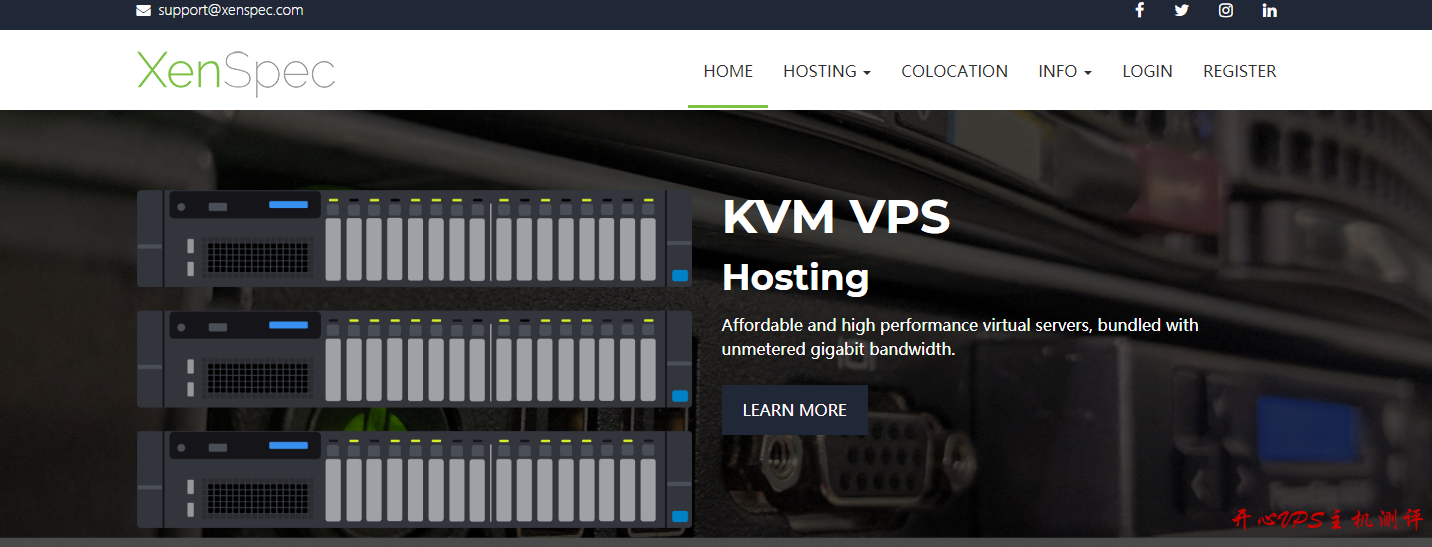
Task: Open the Facebook social icon
Action: point(1139,11)
